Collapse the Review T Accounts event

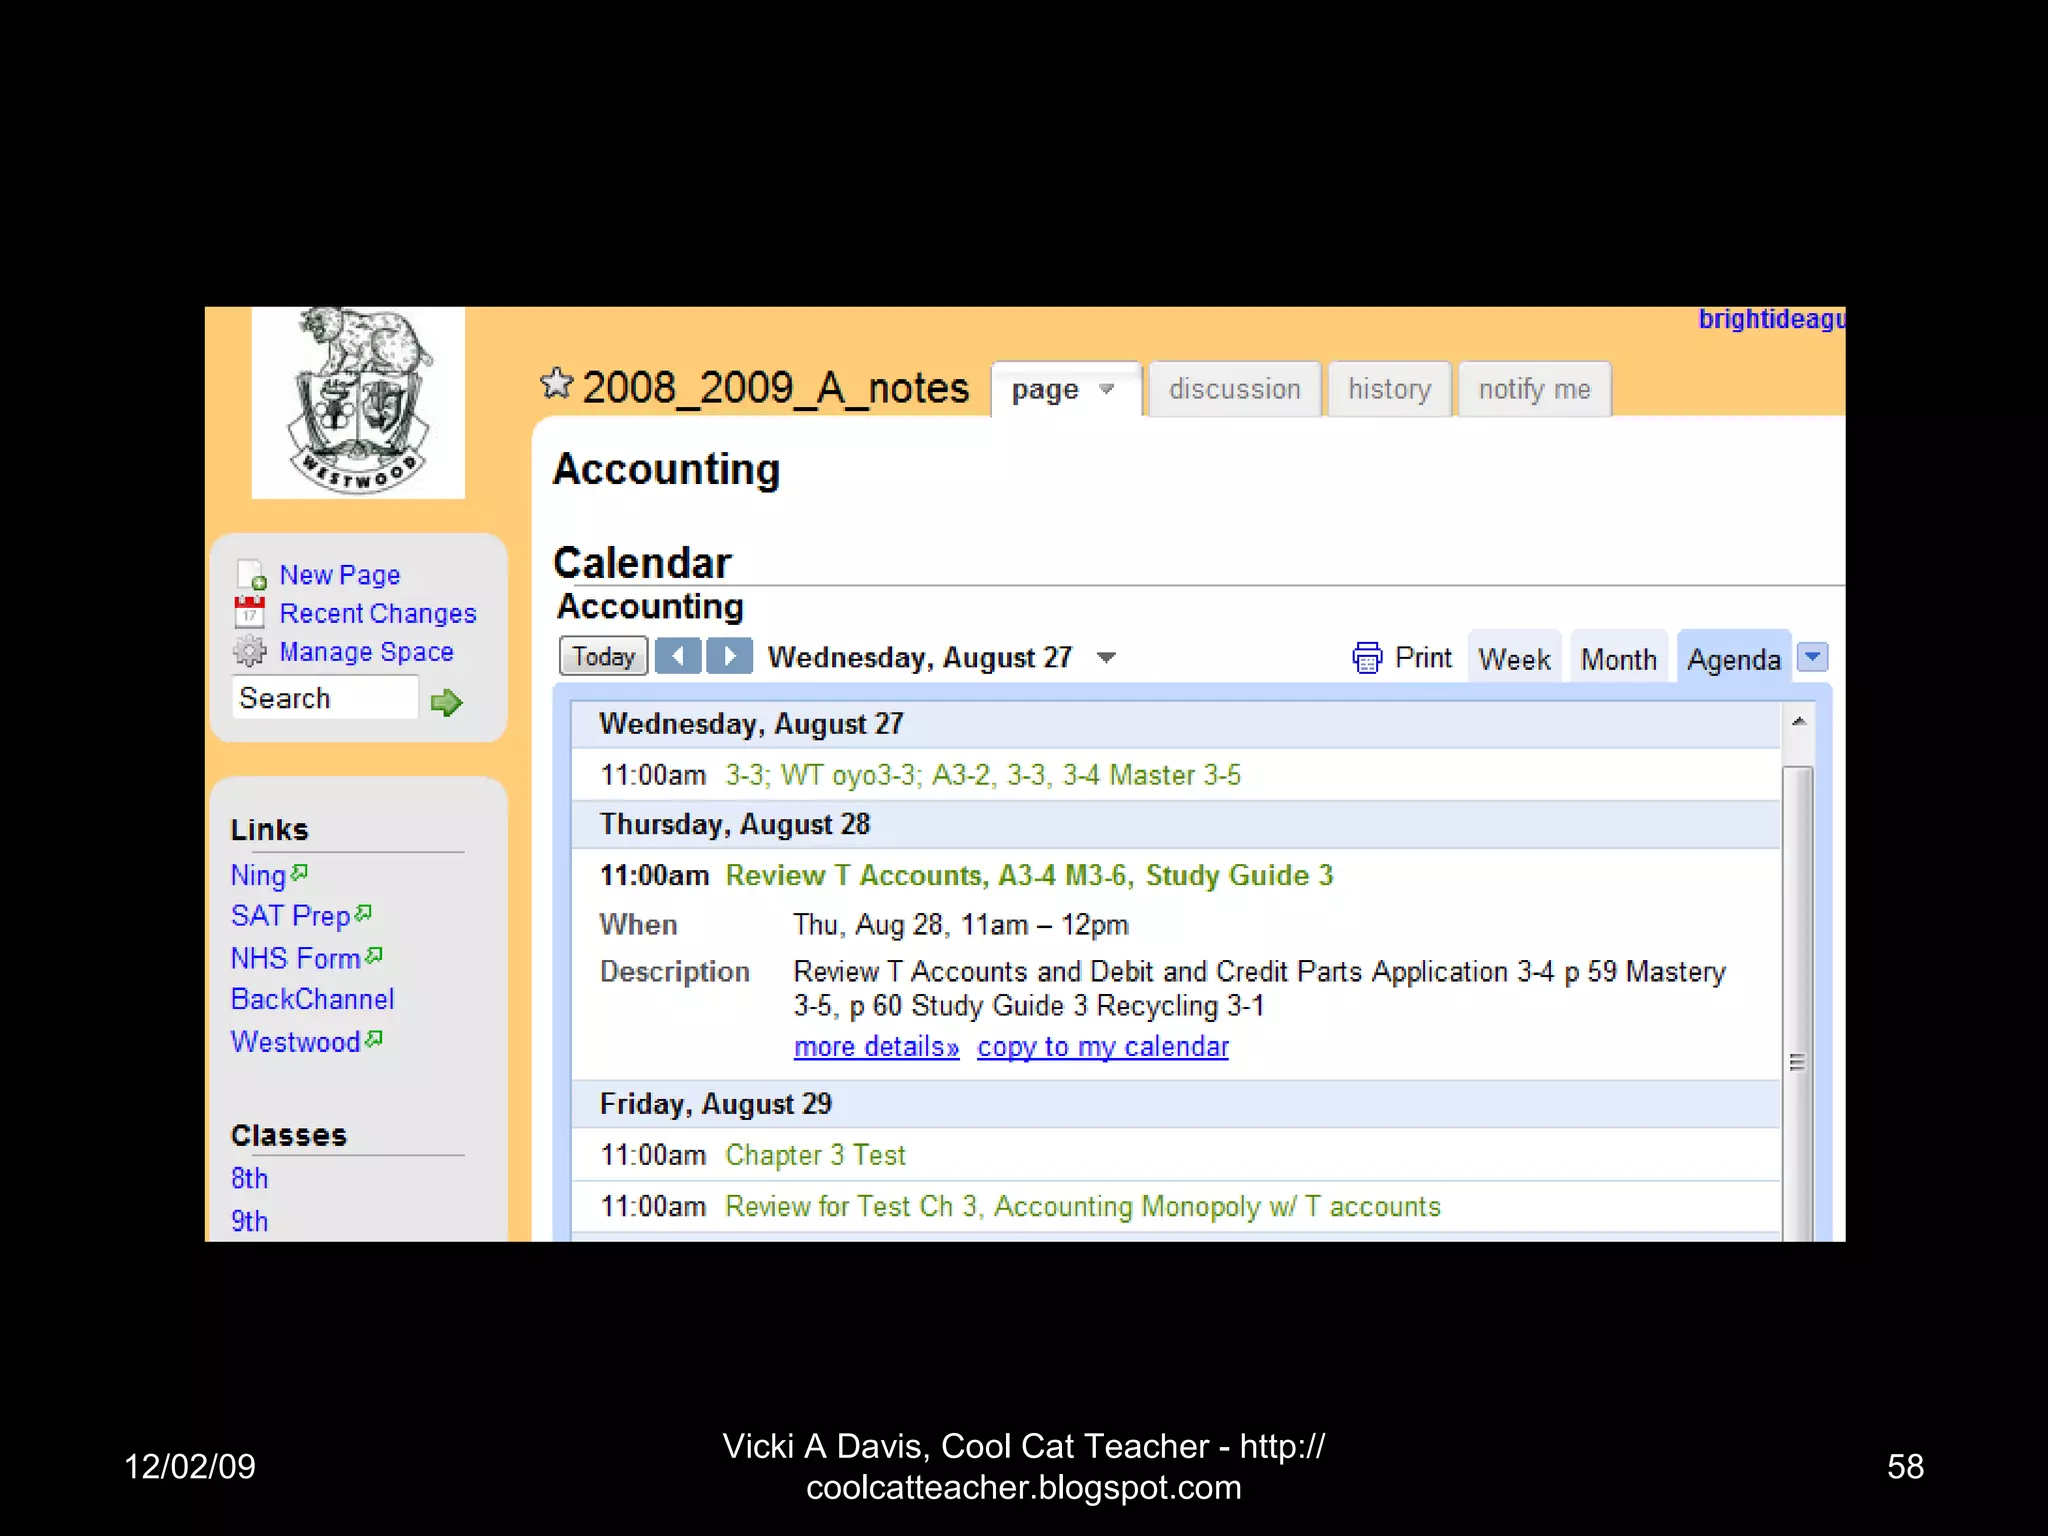(1029, 876)
